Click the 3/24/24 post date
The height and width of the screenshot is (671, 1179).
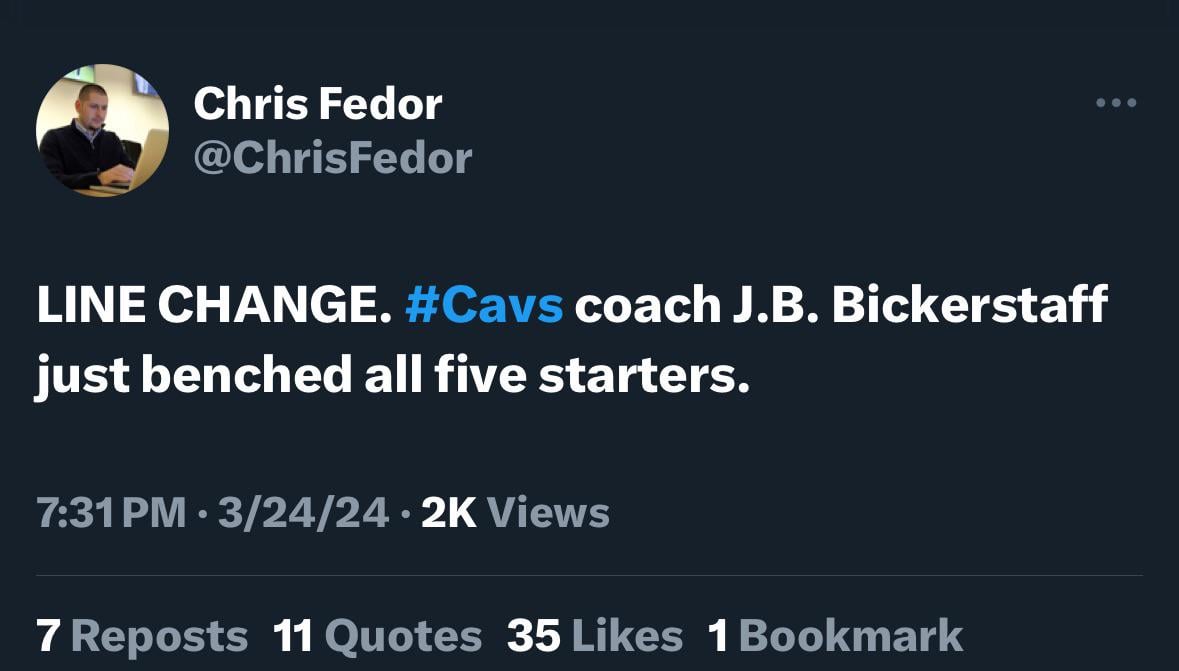303,513
